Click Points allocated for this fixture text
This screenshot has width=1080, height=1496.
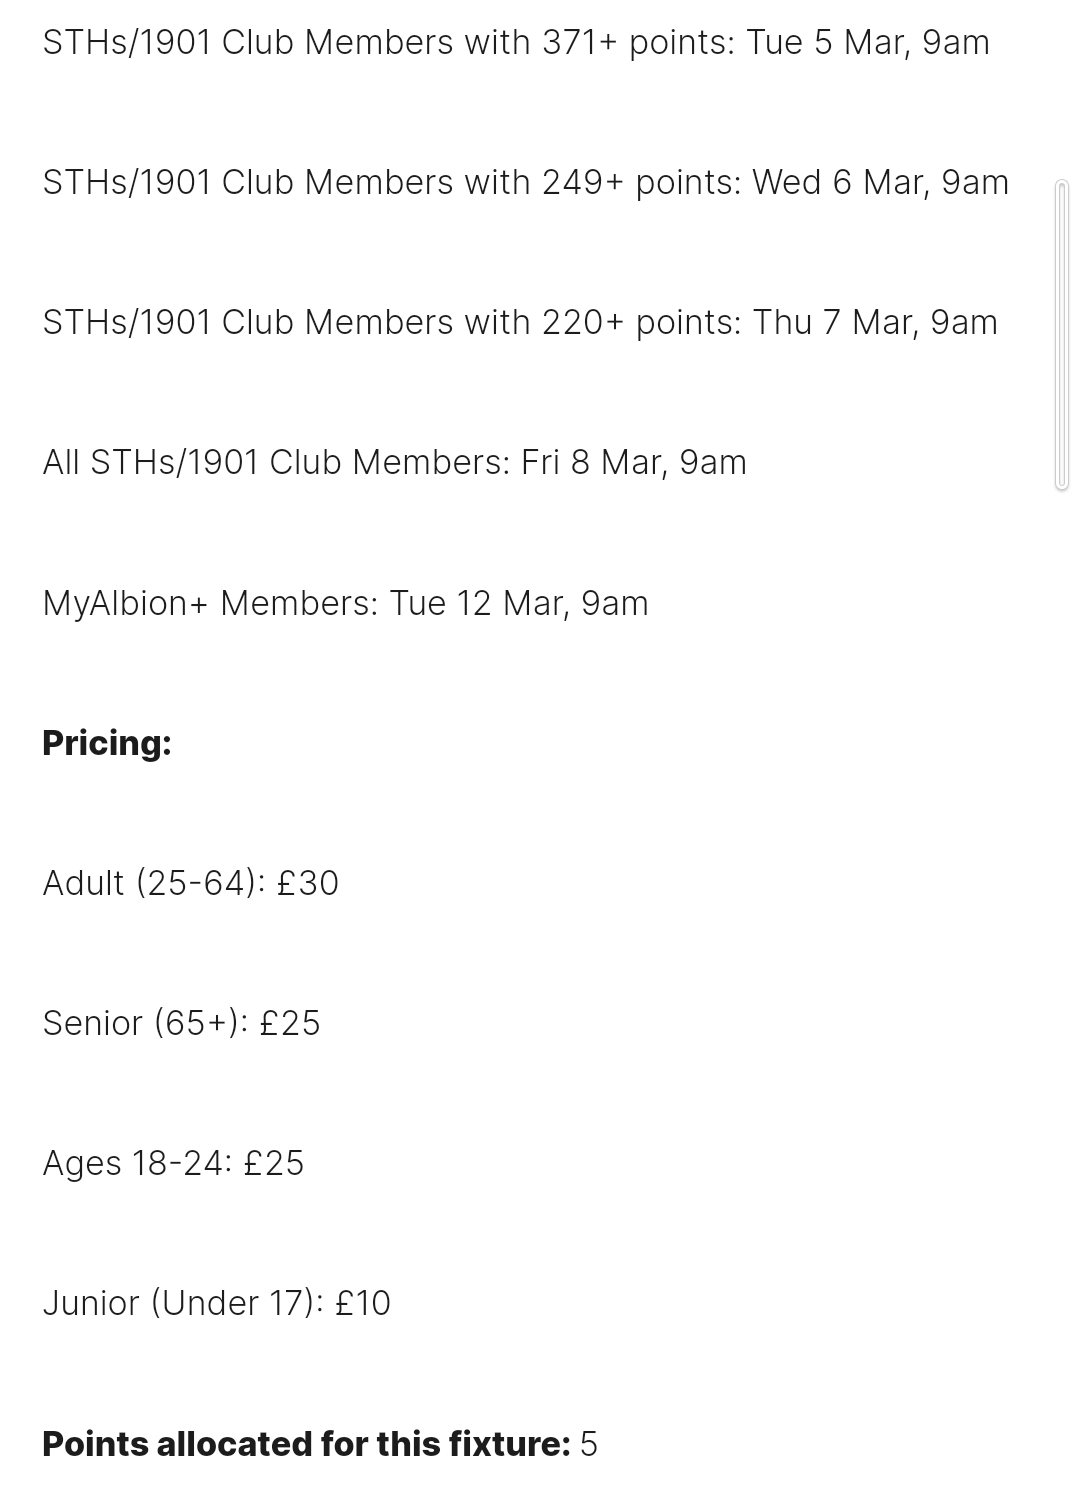[x=306, y=1444]
